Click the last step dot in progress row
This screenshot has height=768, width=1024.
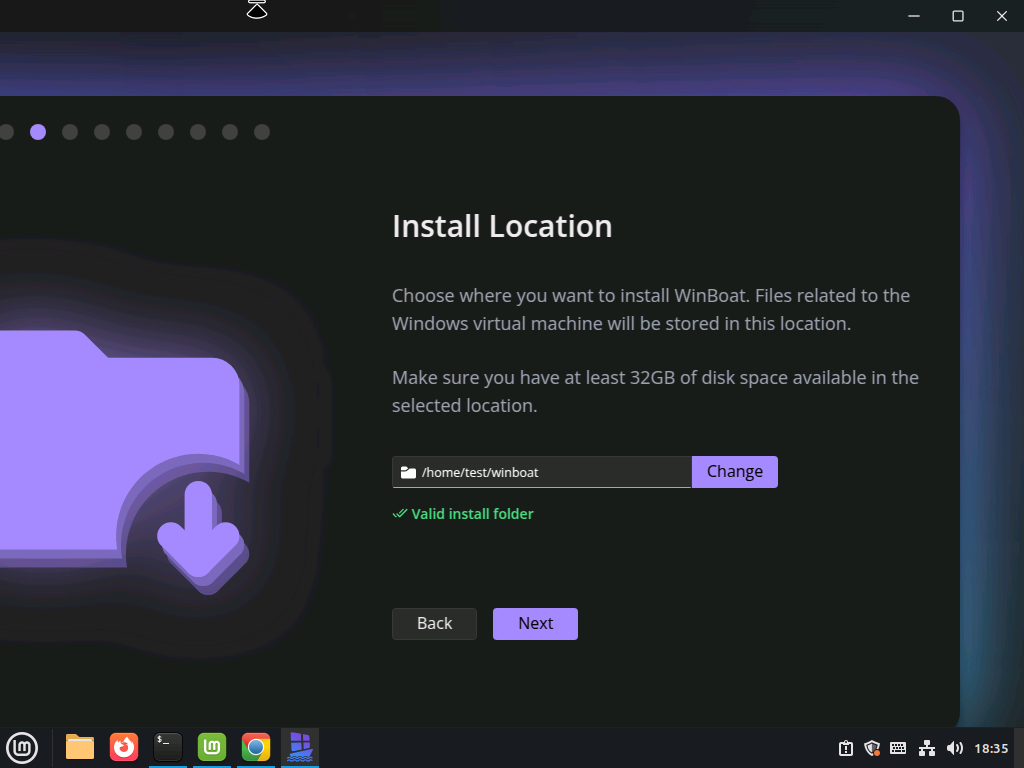tap(262, 132)
